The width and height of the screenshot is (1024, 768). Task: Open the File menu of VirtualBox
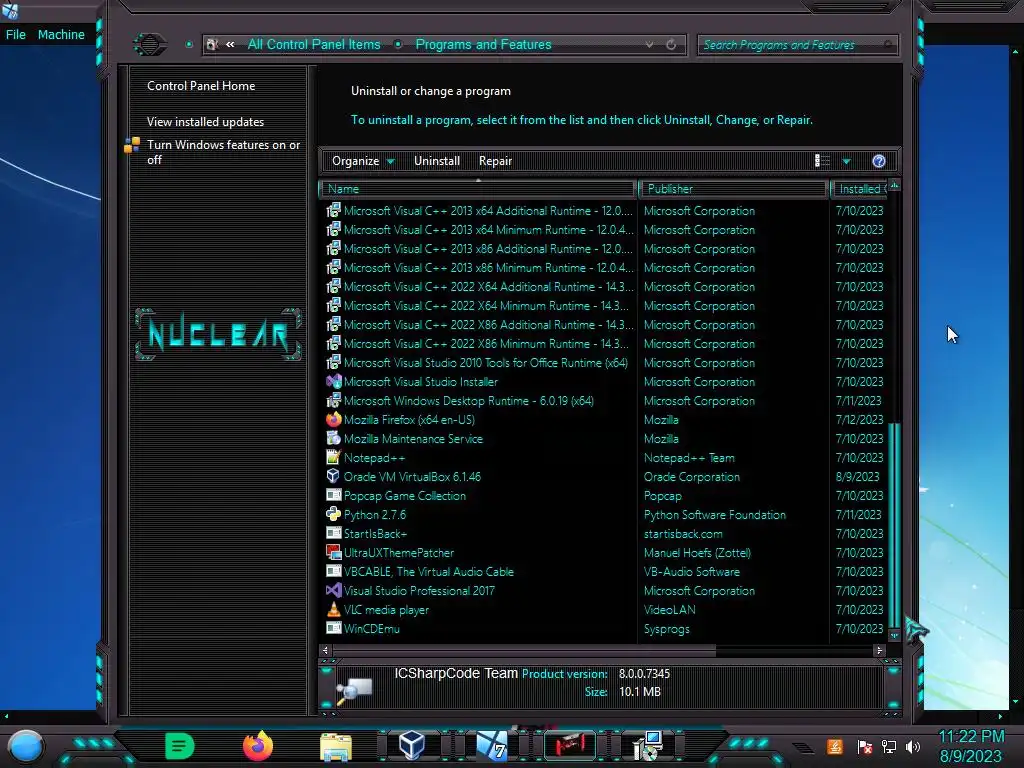(16, 35)
